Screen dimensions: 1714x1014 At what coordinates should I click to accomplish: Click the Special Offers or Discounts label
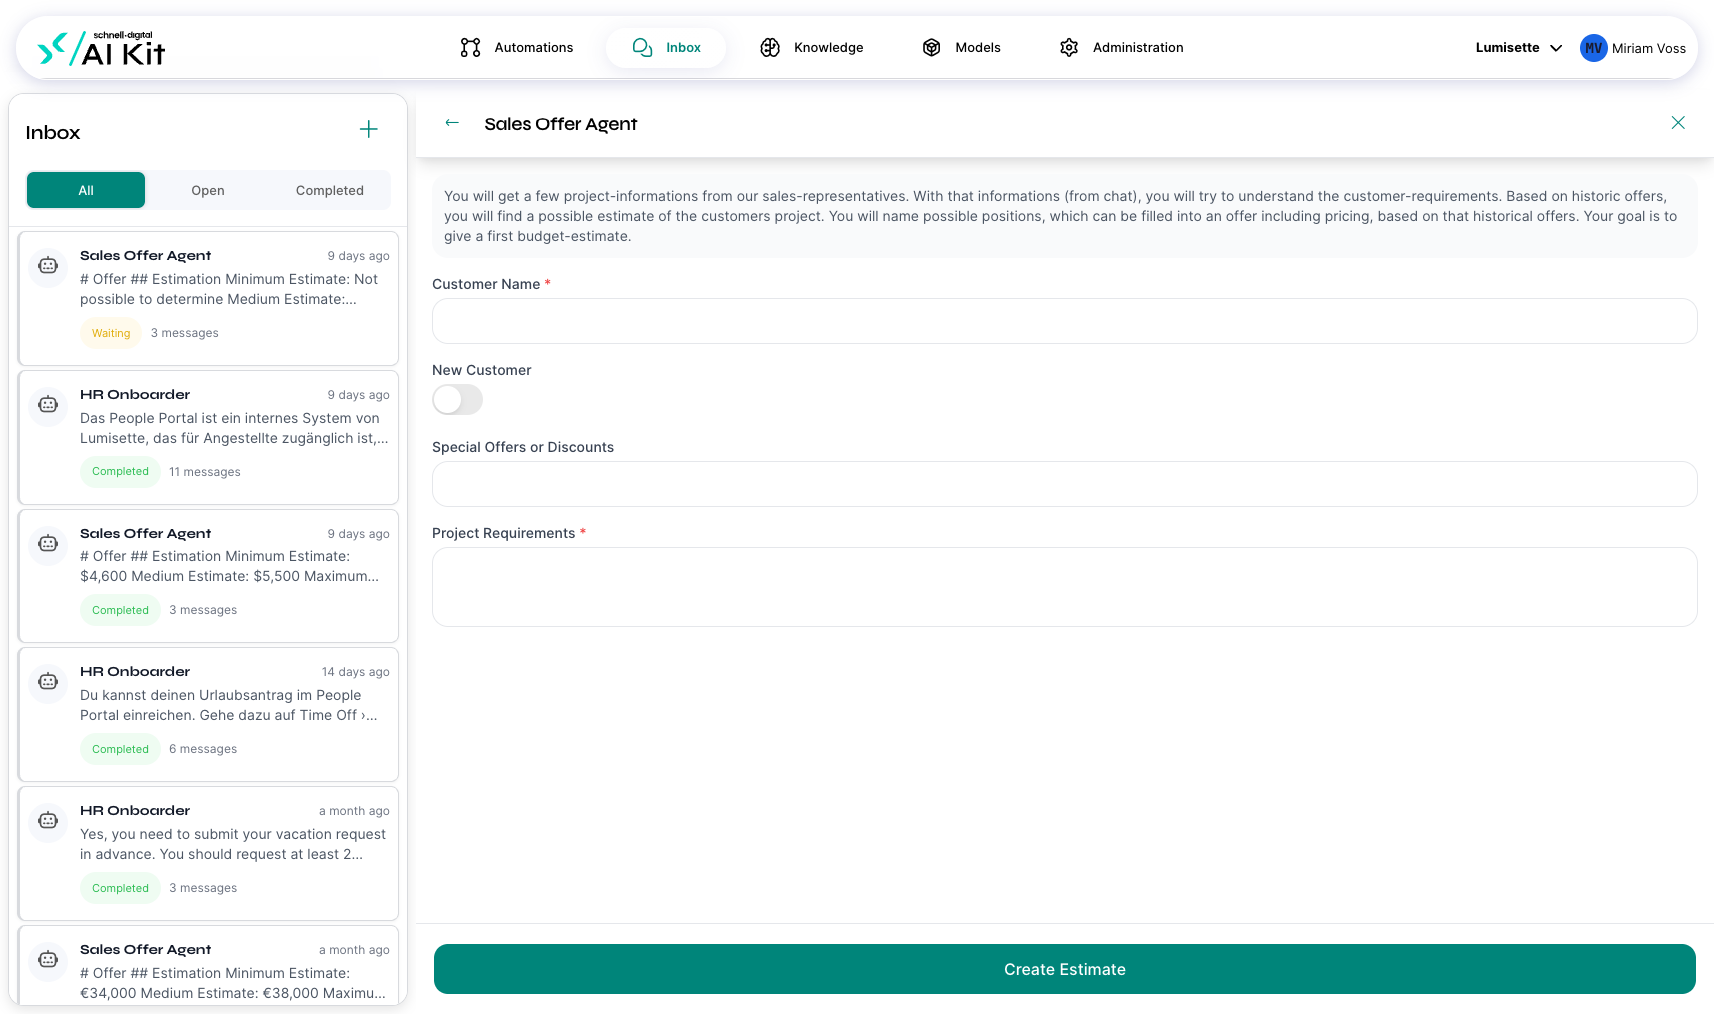[x=523, y=447]
